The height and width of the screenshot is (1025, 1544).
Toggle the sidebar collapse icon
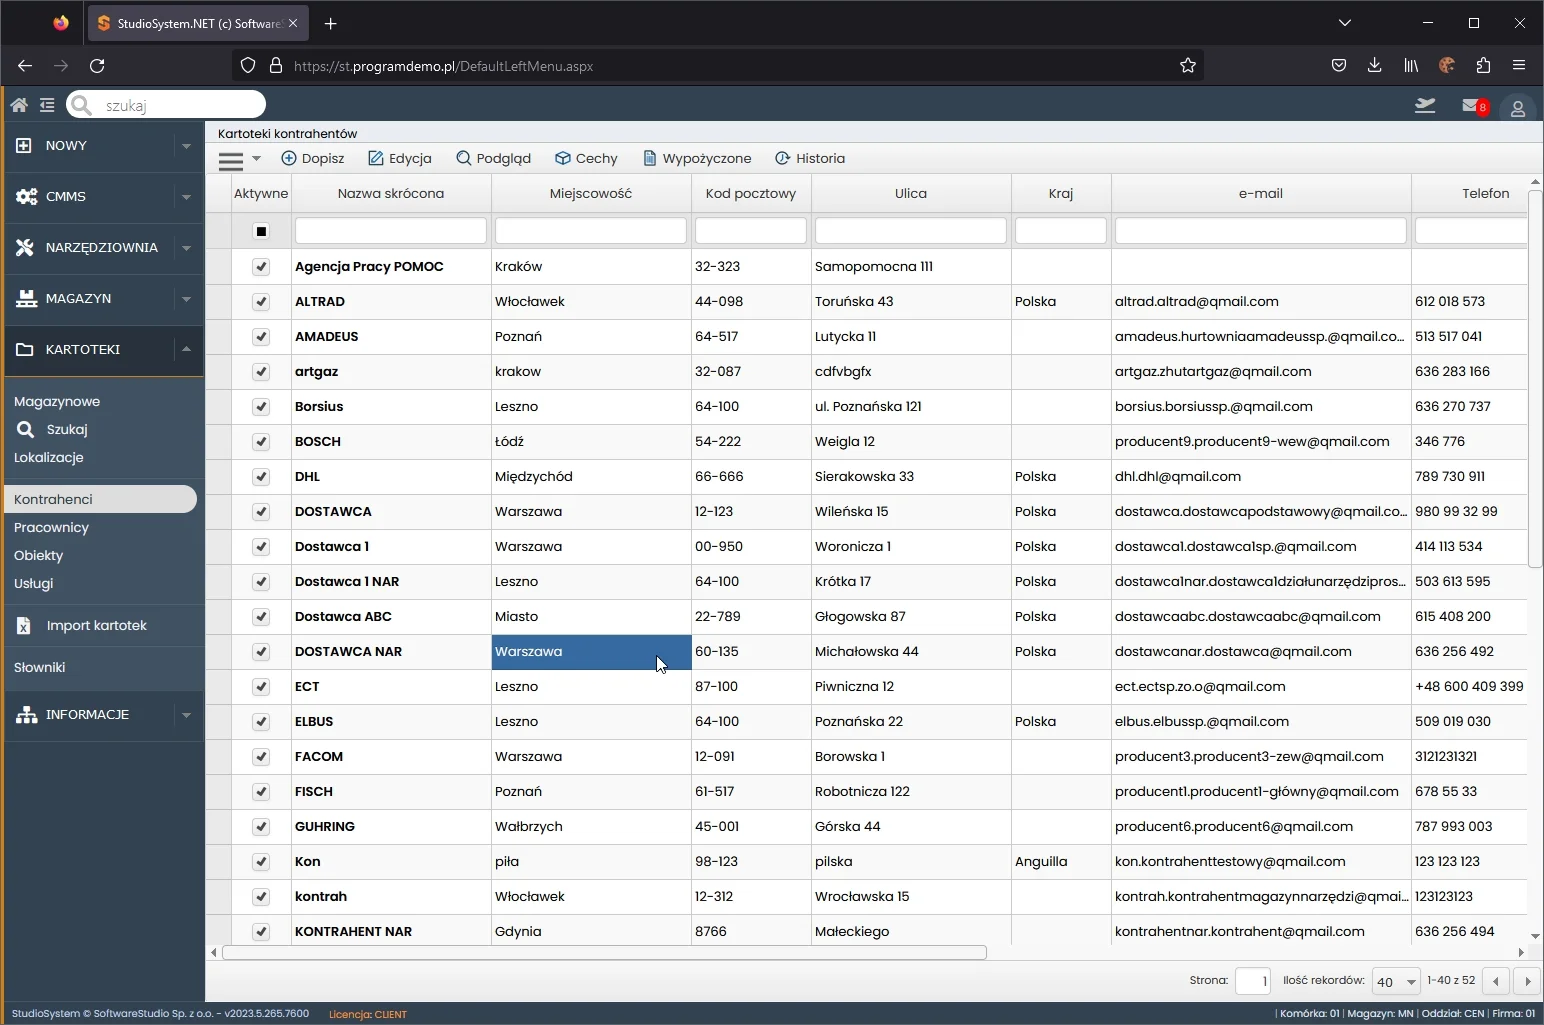click(x=47, y=105)
